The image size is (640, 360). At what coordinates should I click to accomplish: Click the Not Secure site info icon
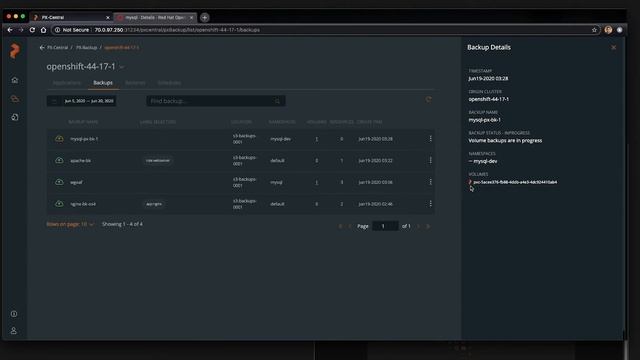58,30
